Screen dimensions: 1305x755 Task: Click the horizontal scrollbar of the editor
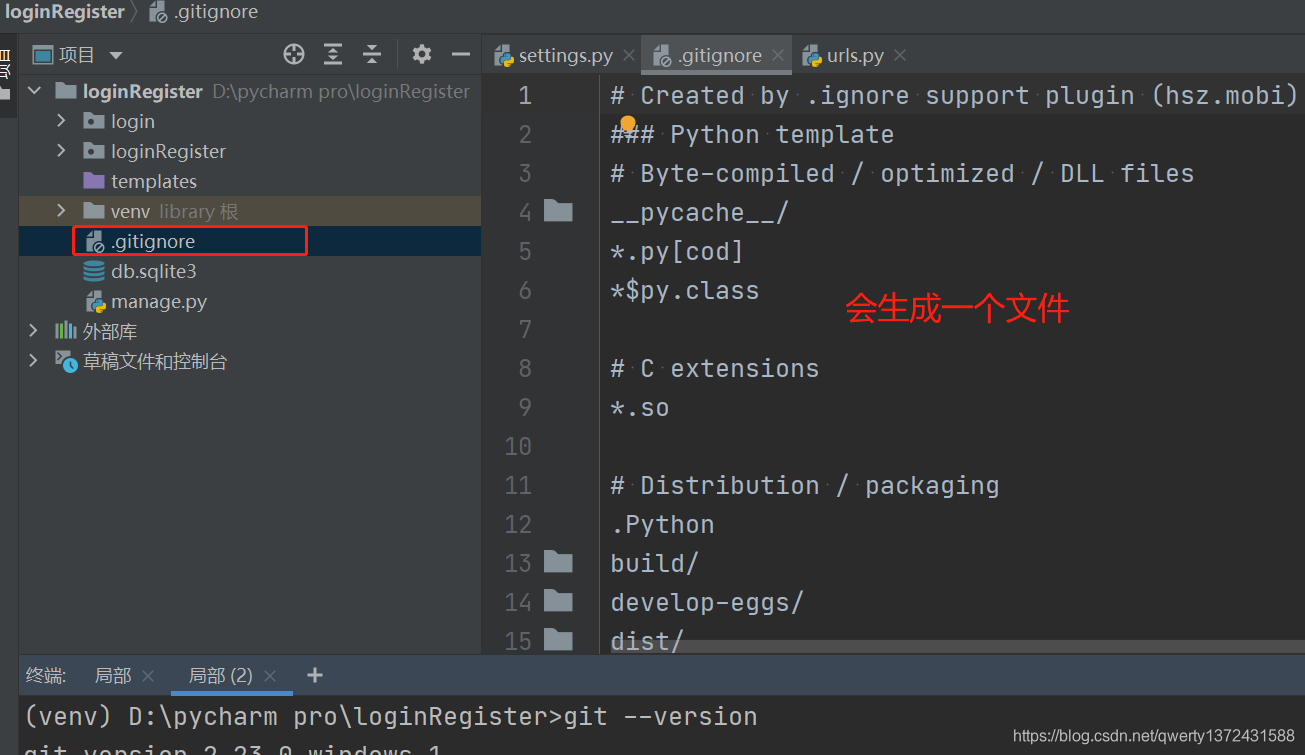tap(957, 646)
